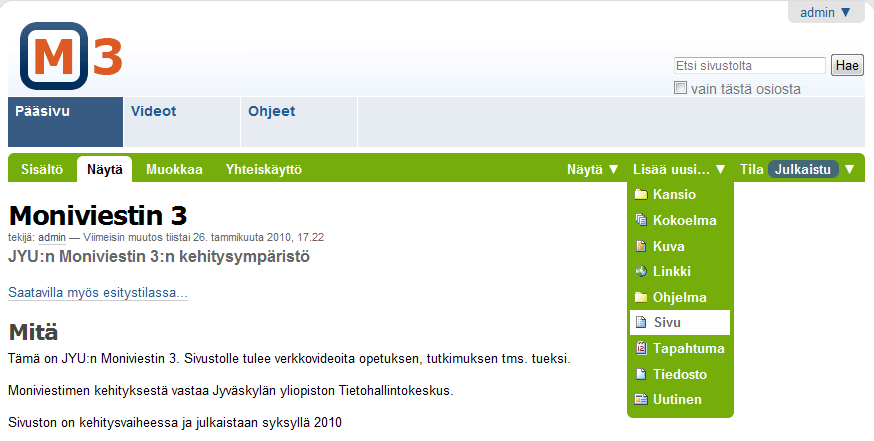Screen dimensions: 874x441
Task: Open the Pääsivu navigation tab
Action: click(x=65, y=122)
